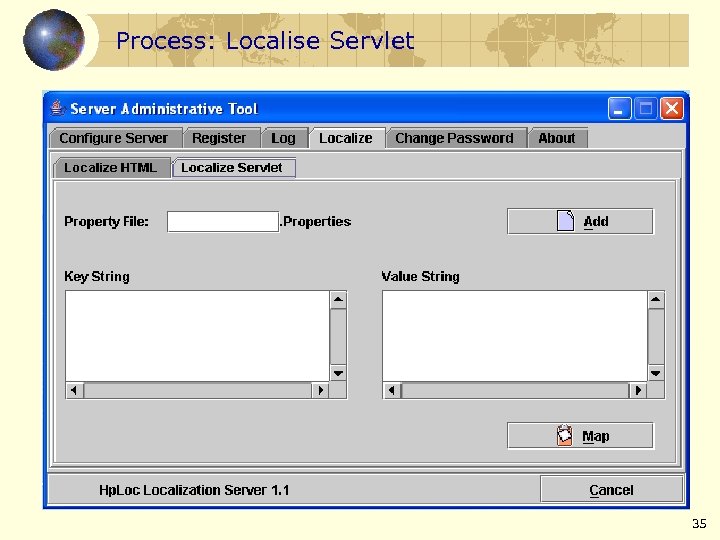The height and width of the screenshot is (540, 720).
Task: Click the 'Key String' label
Action: click(97, 276)
